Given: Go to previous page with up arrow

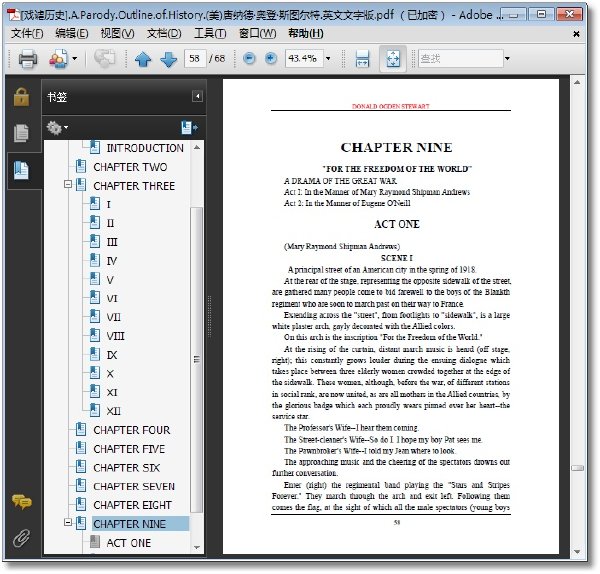Looking at the screenshot, I should 143,59.
